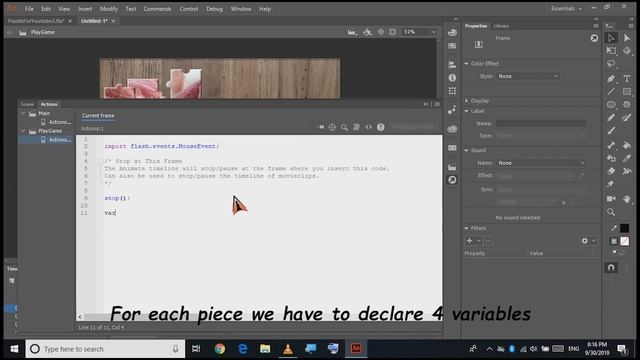Pick the Lasso tool
Viewport: 640px width, 360px height.
[611, 64]
